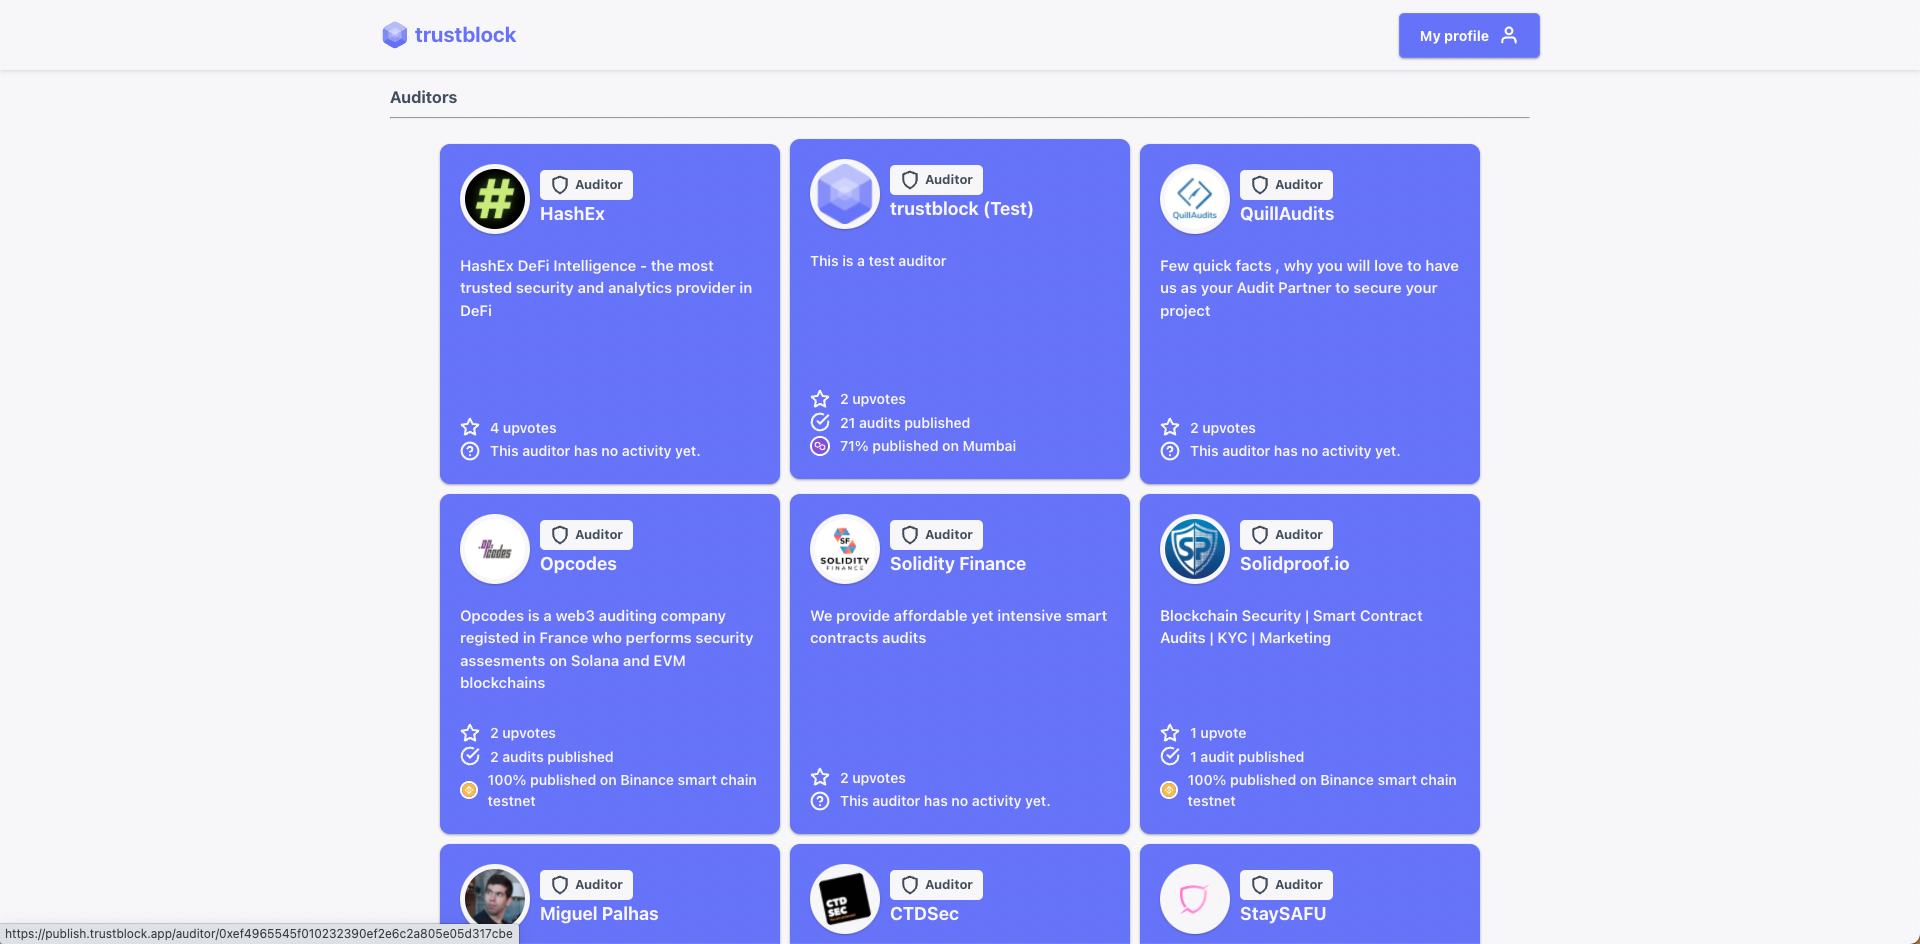1920x944 pixels.
Task: Click shield icon in HashEx Auditor badge
Action: (560, 185)
